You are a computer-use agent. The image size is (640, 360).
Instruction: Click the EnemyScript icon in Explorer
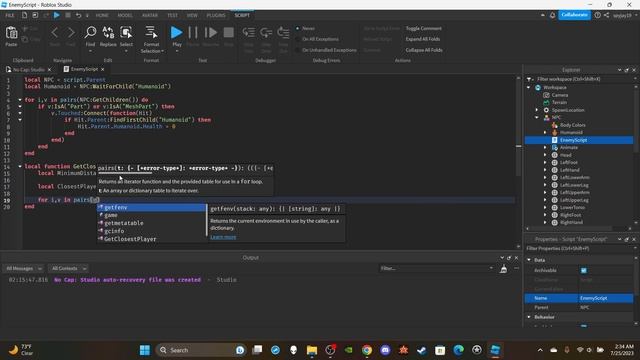(554, 140)
